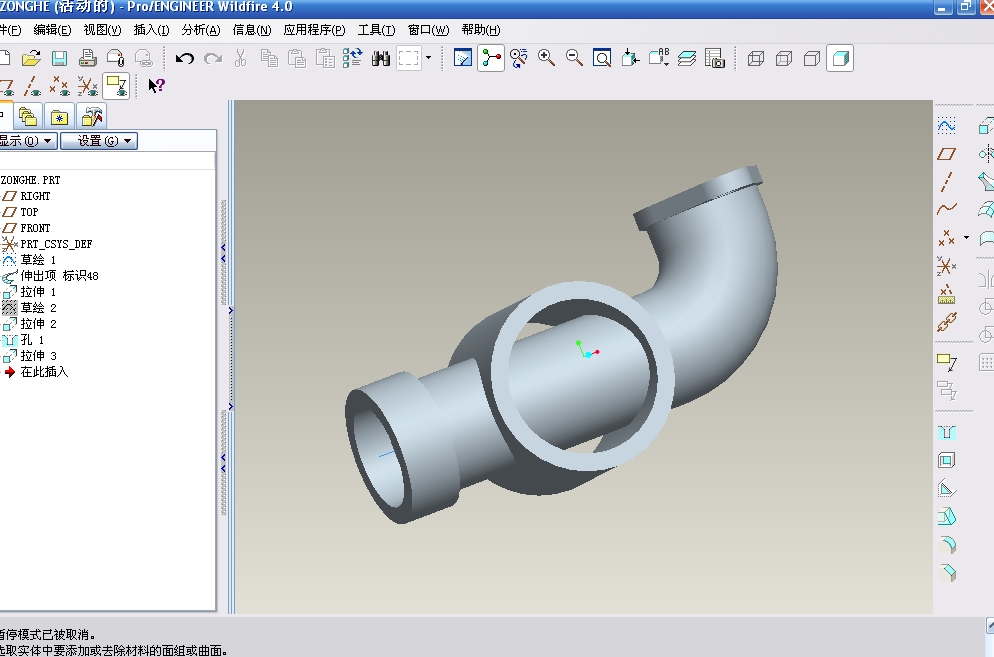The height and width of the screenshot is (657, 994).
Task: Open the Hole tool on the right toolbar
Action: pyautogui.click(x=946, y=433)
